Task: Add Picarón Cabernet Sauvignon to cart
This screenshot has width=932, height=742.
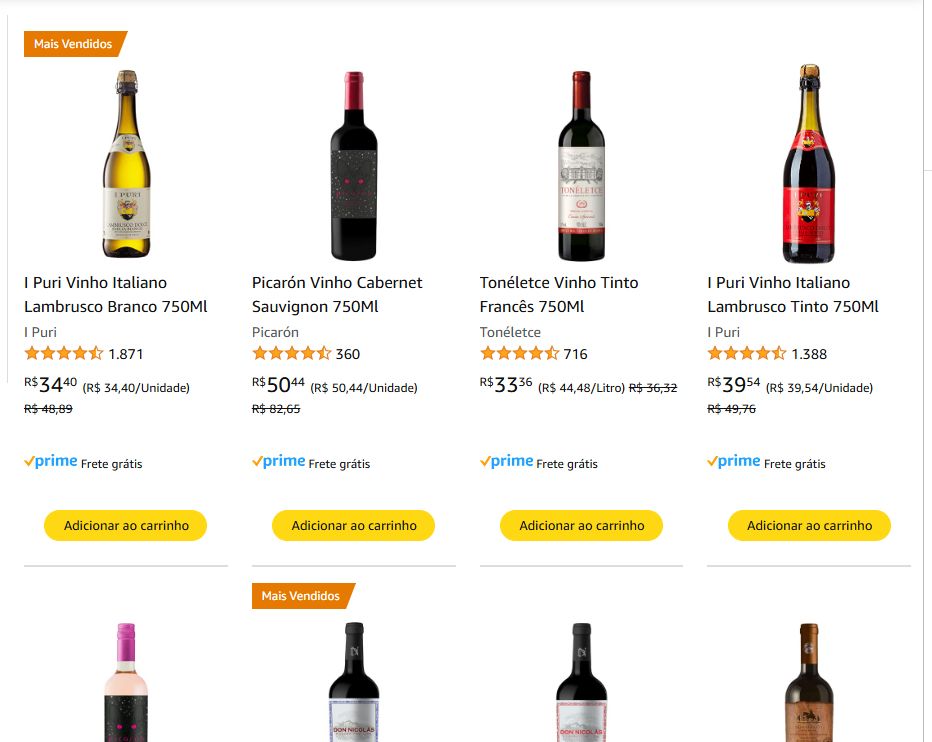Action: (354, 525)
